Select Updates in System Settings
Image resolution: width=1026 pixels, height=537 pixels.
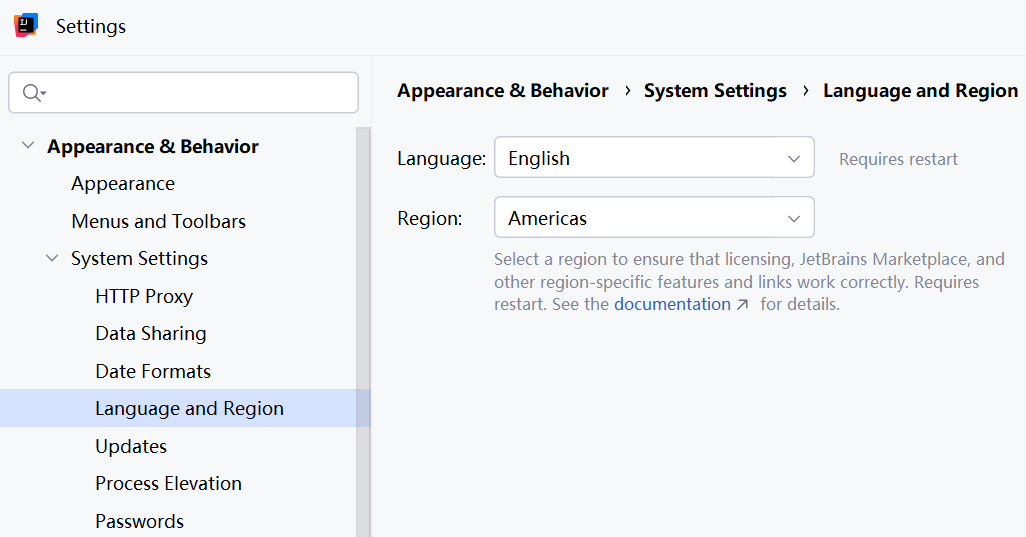(131, 447)
